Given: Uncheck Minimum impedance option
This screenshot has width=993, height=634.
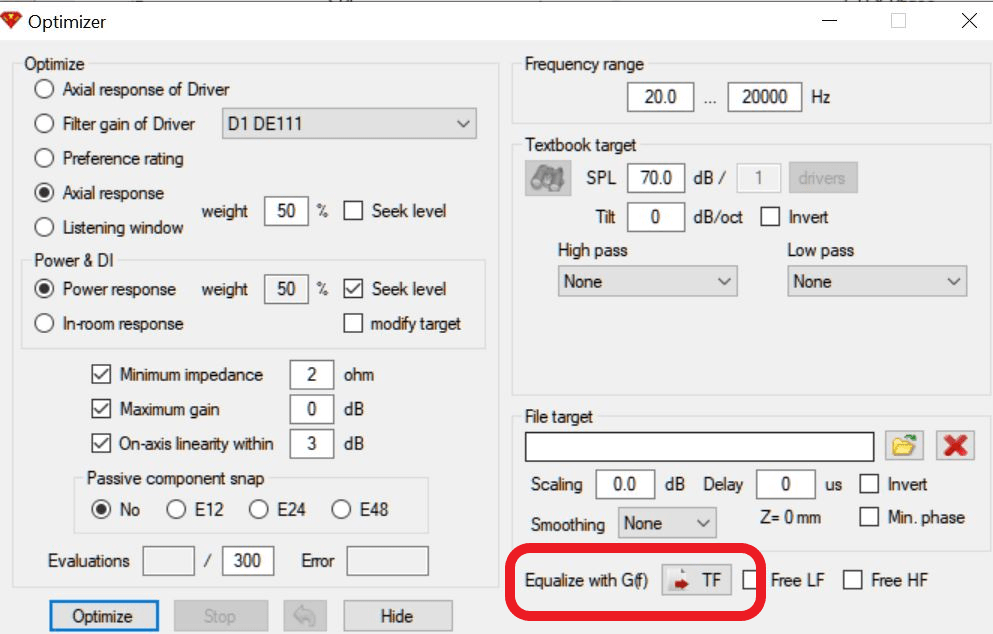Looking at the screenshot, I should click(101, 374).
